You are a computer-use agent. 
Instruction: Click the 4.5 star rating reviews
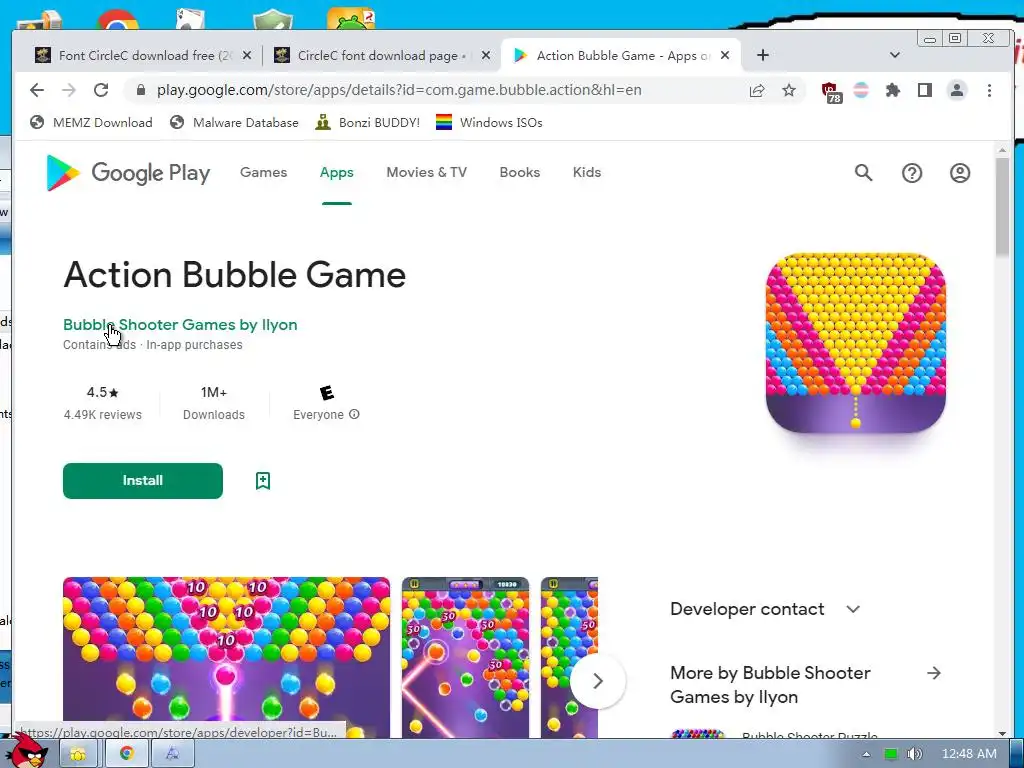(x=103, y=403)
